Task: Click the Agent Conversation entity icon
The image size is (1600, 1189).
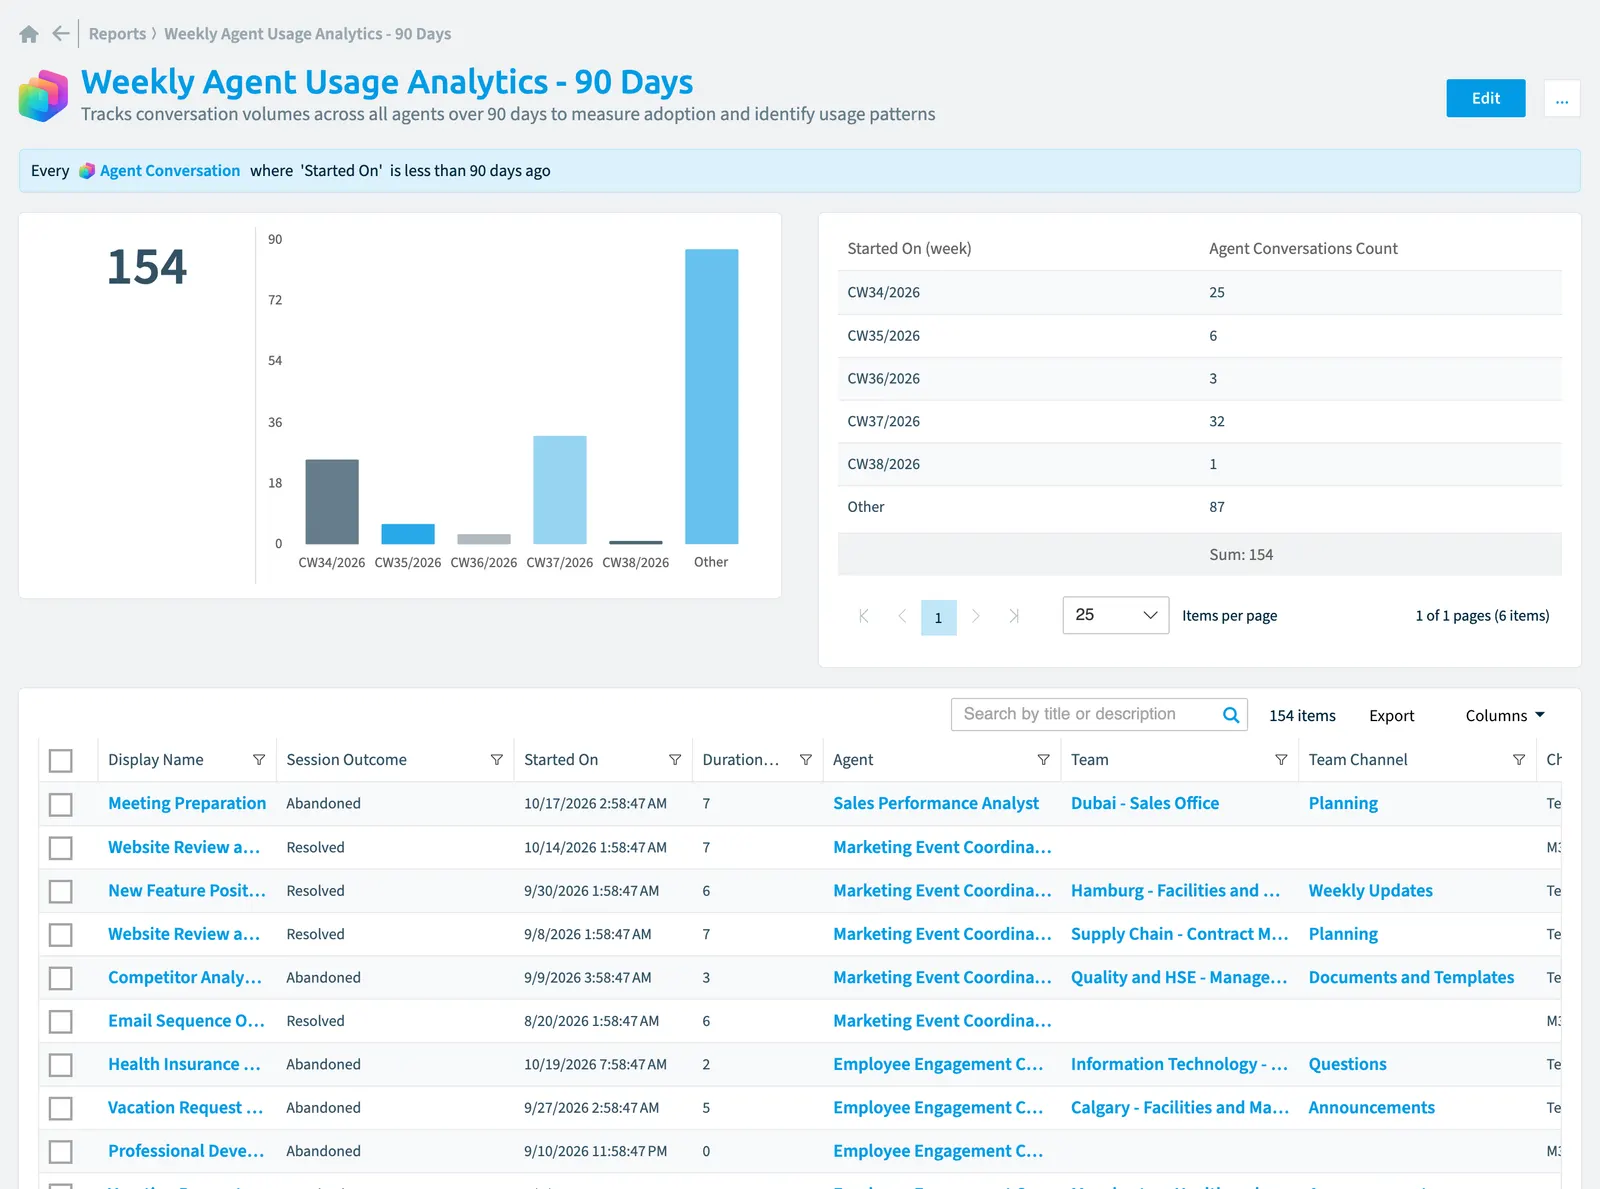Action: coord(87,171)
